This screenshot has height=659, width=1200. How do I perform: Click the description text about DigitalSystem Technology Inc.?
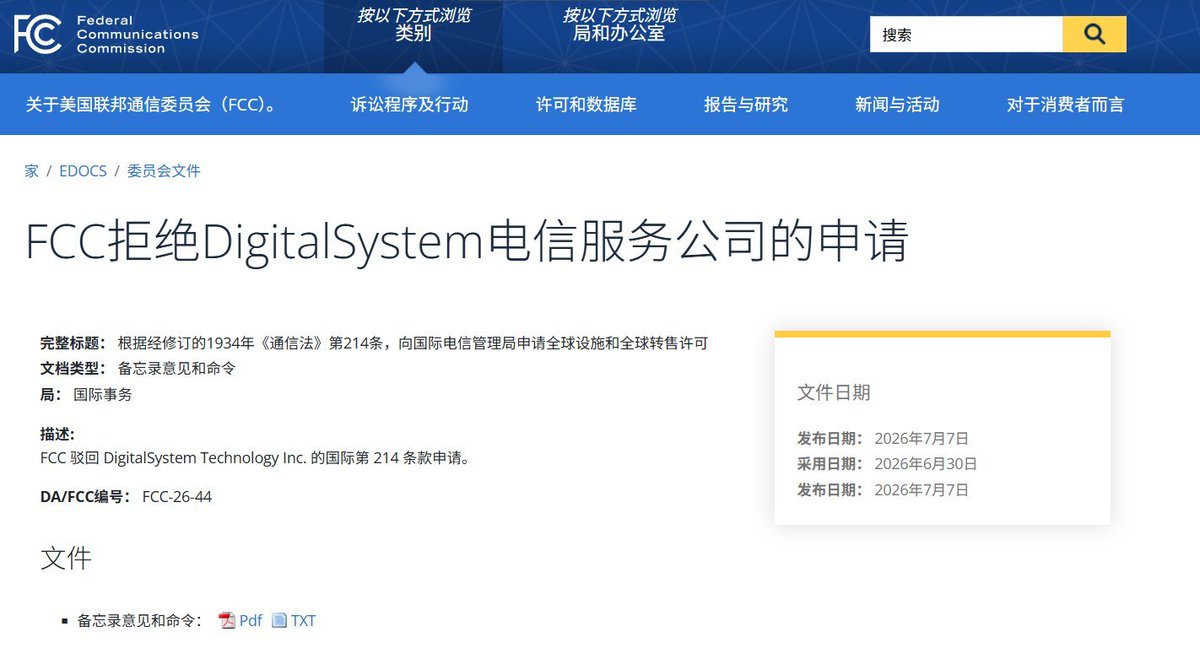click(255, 458)
